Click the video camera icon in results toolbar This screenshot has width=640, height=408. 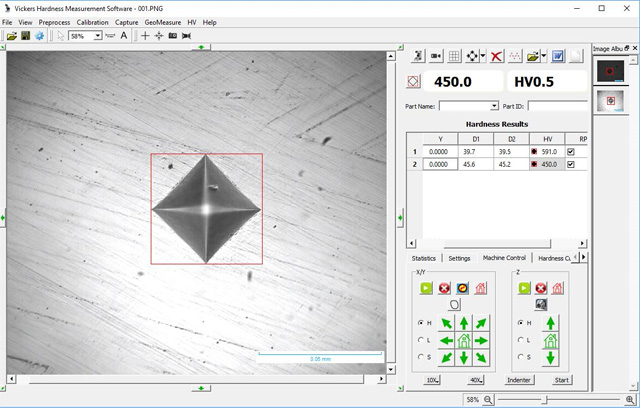pos(435,57)
